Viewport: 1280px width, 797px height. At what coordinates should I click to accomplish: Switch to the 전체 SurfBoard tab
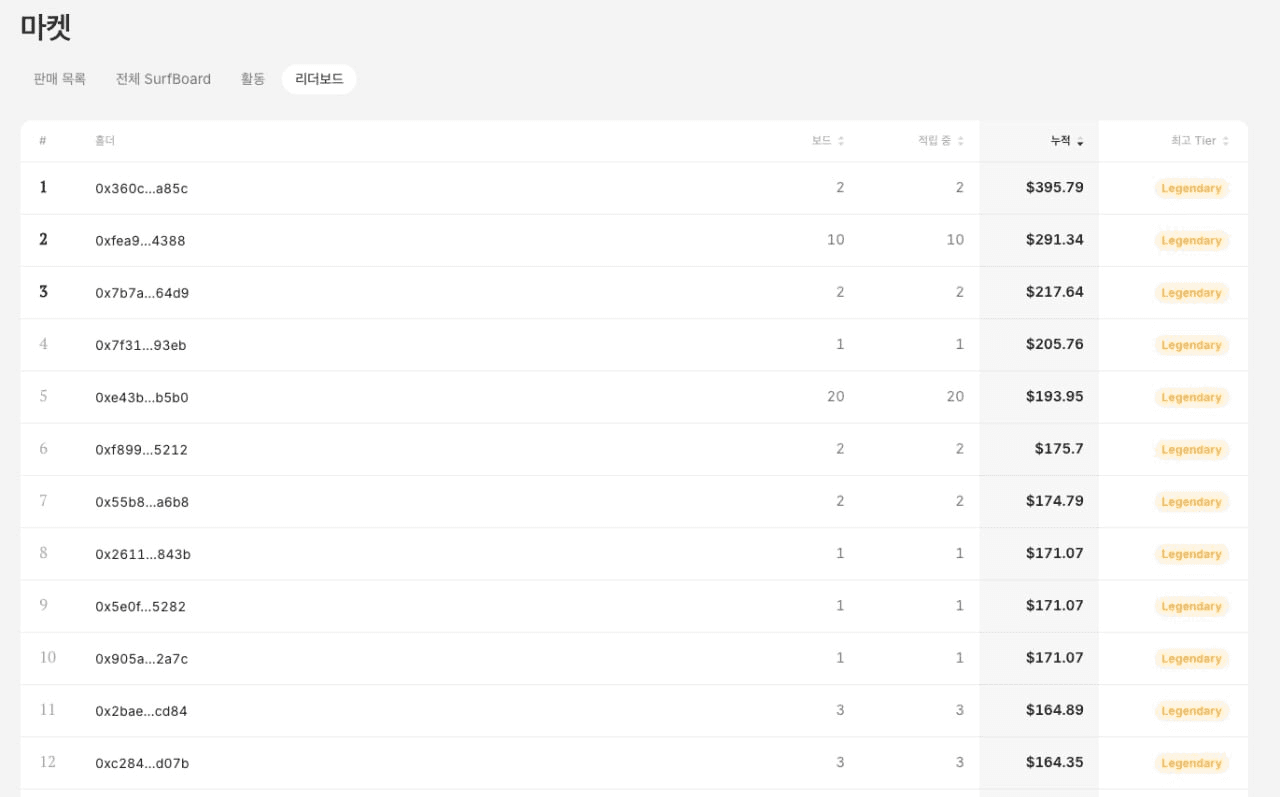pyautogui.click(x=163, y=79)
